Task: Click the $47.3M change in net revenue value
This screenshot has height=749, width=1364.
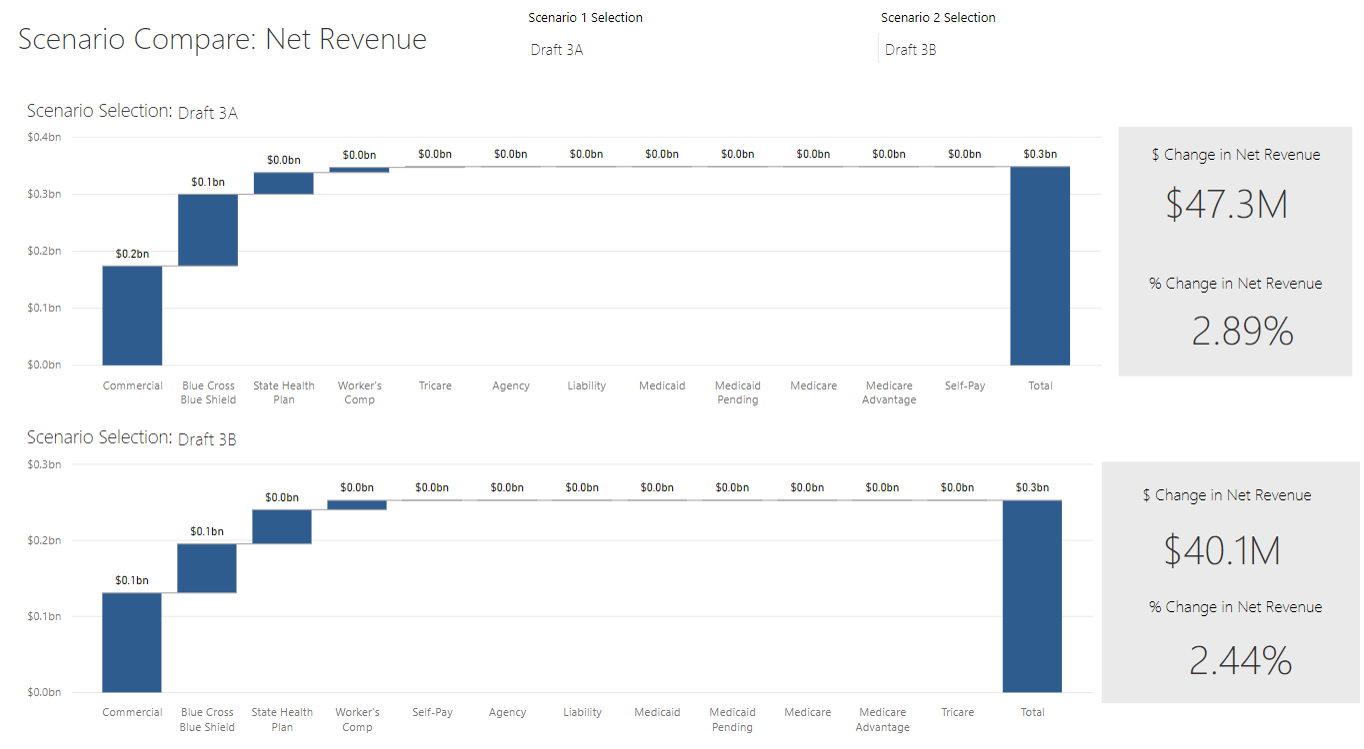Action: coord(1226,204)
